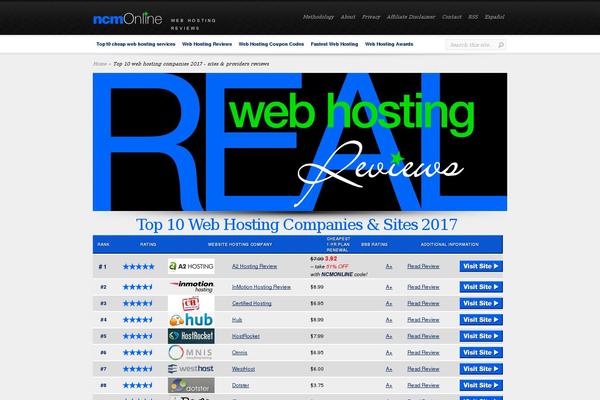Open the HostRocket link
The width and height of the screenshot is (600, 400).
pyautogui.click(x=246, y=336)
